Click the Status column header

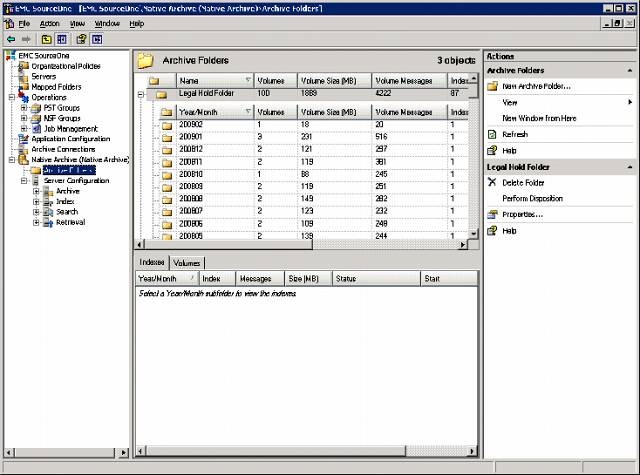376,278
